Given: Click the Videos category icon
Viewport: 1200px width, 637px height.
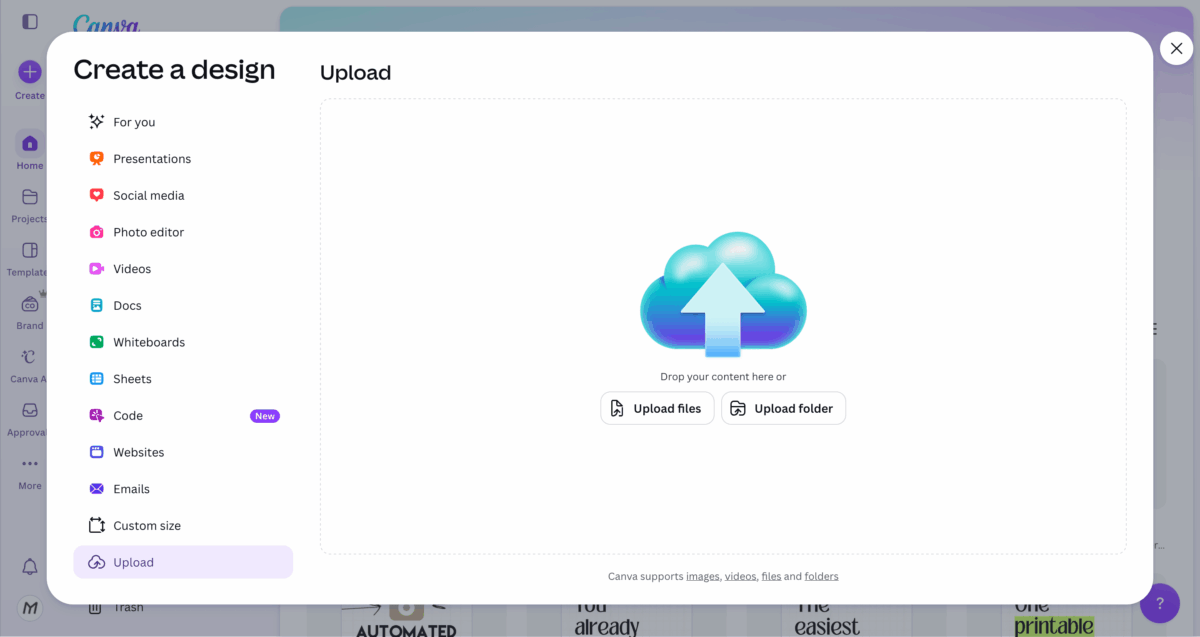Looking at the screenshot, I should click(x=97, y=269).
